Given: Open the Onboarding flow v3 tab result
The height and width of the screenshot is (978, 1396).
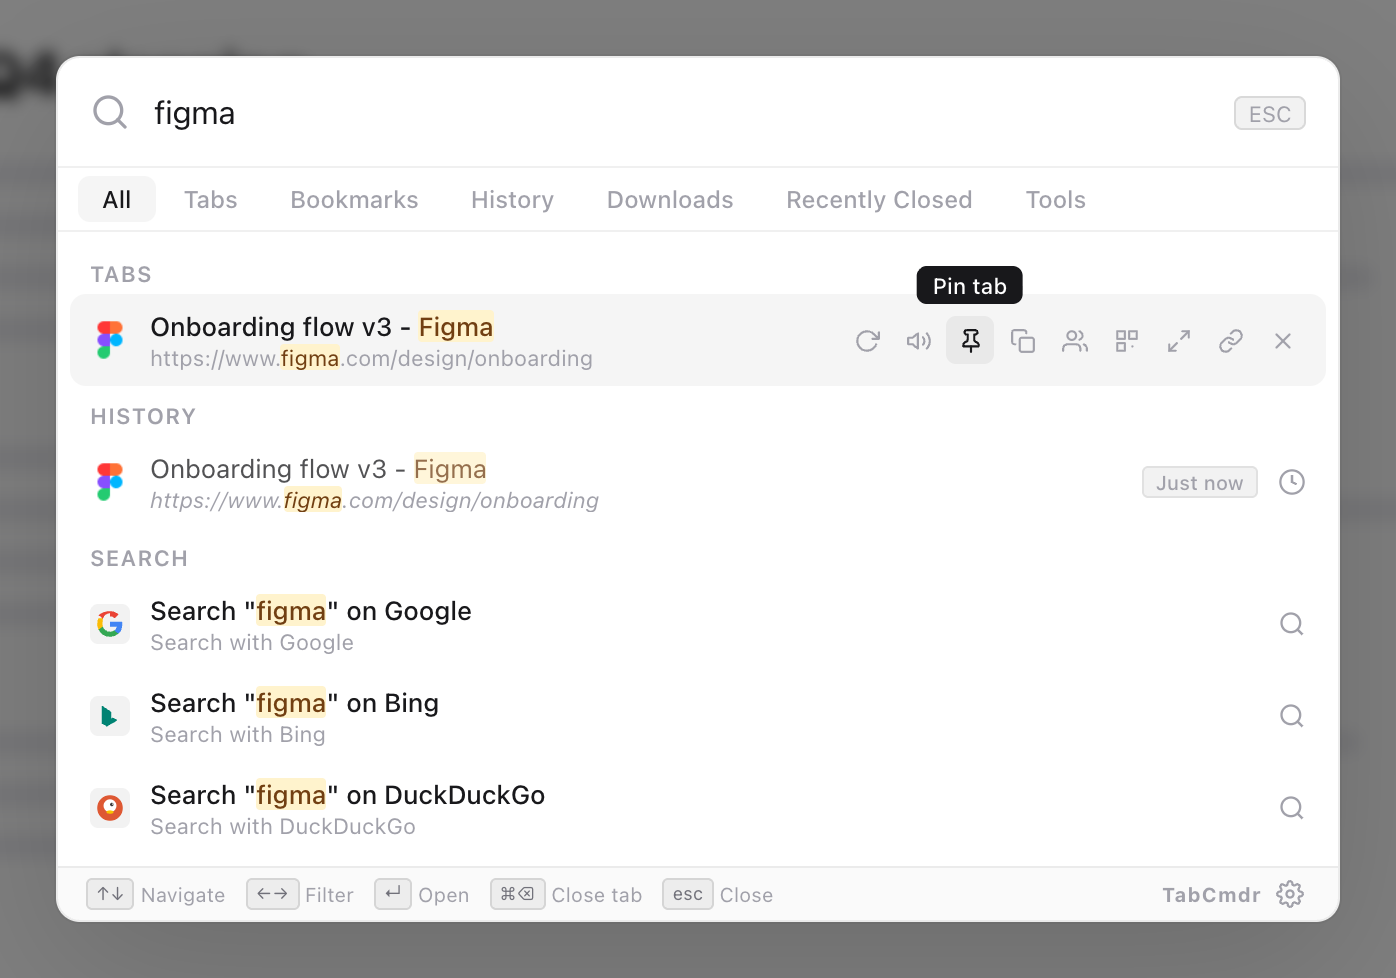Looking at the screenshot, I should (x=698, y=340).
